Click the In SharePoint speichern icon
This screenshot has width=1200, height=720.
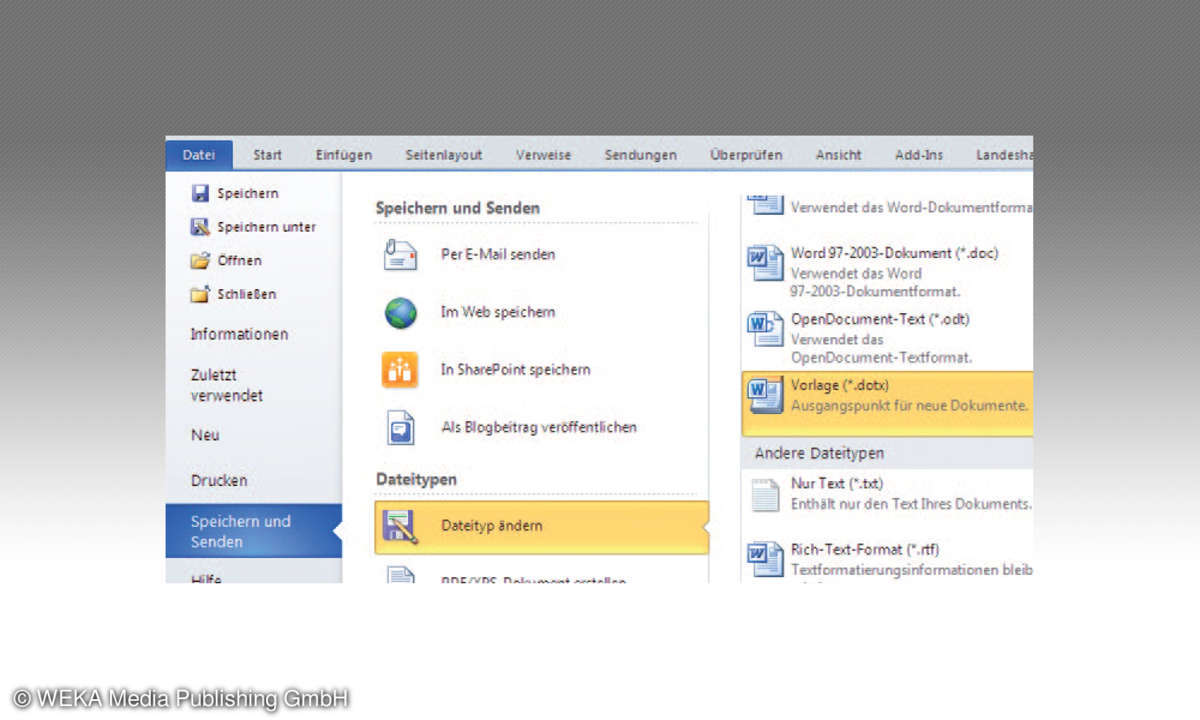pos(400,370)
